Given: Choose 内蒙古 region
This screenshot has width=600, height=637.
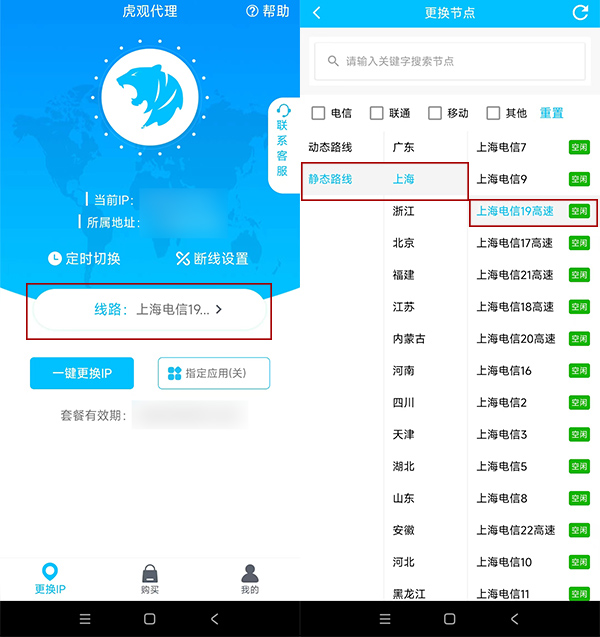Looking at the screenshot, I should (409, 339).
